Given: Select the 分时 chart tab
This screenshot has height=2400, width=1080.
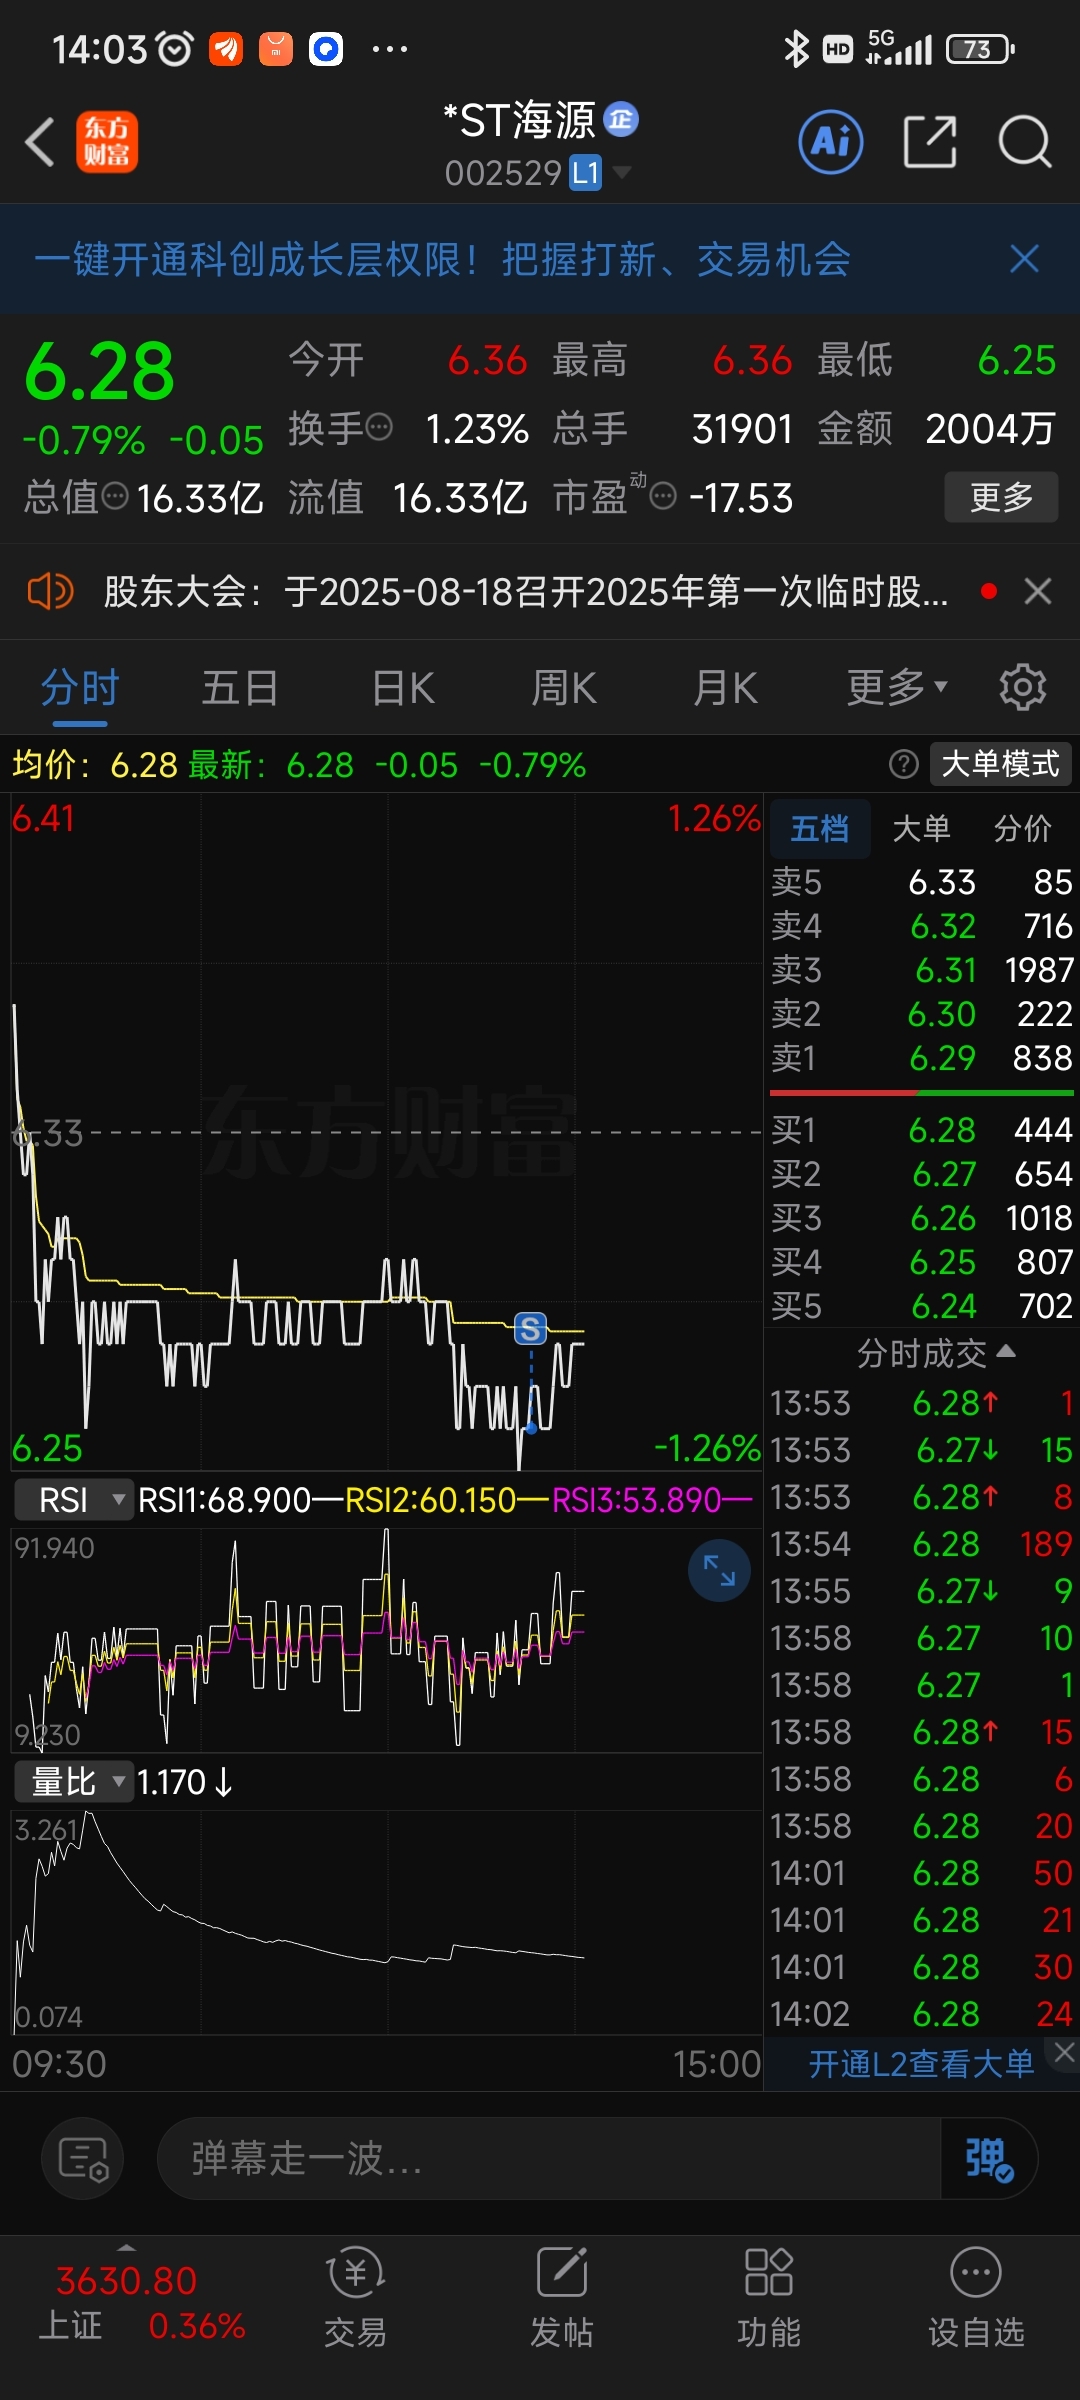Looking at the screenshot, I should pos(80,688).
